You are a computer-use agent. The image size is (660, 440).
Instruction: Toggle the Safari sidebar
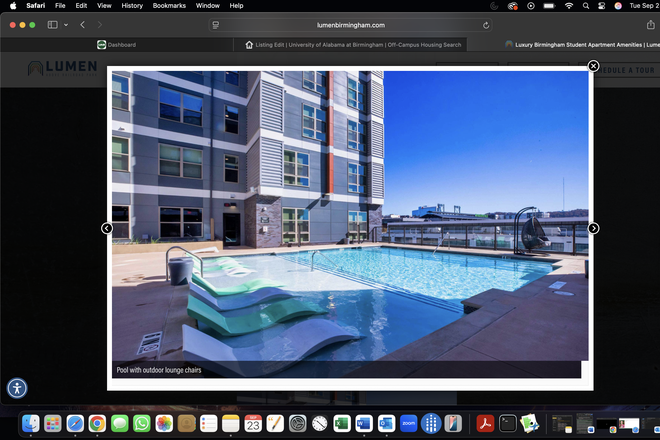(53, 25)
